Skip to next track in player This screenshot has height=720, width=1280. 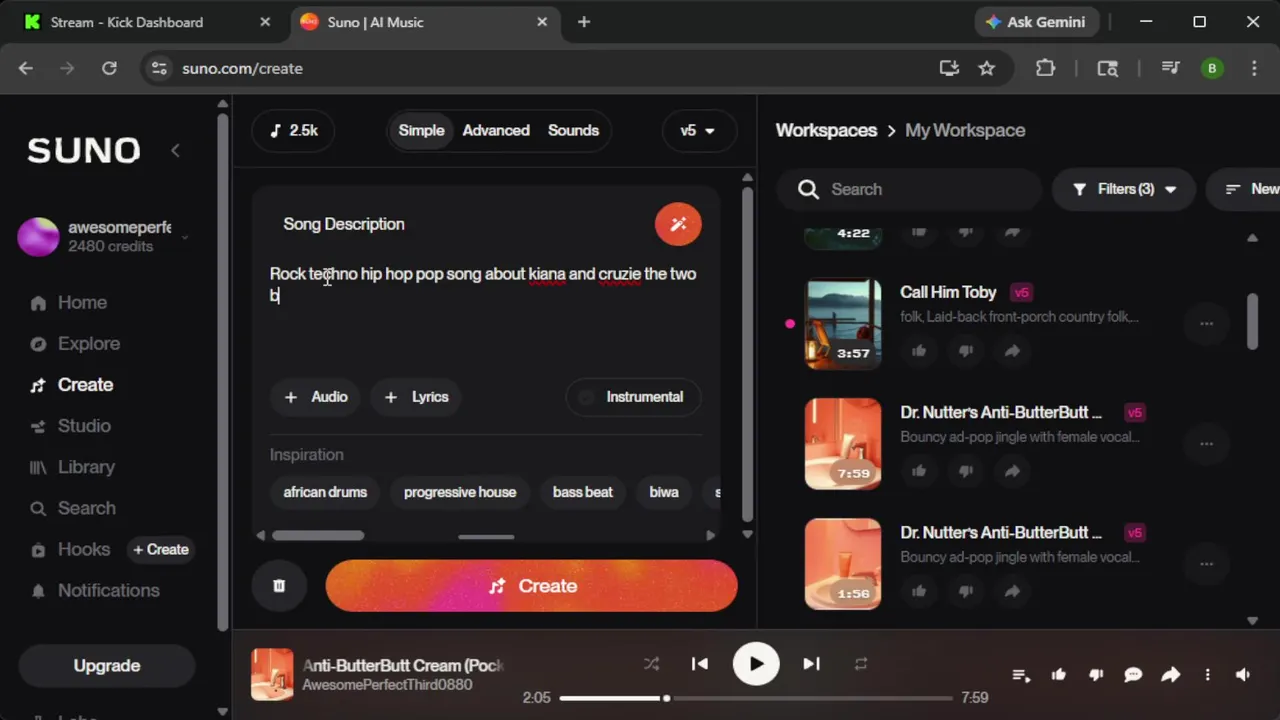pyautogui.click(x=811, y=664)
